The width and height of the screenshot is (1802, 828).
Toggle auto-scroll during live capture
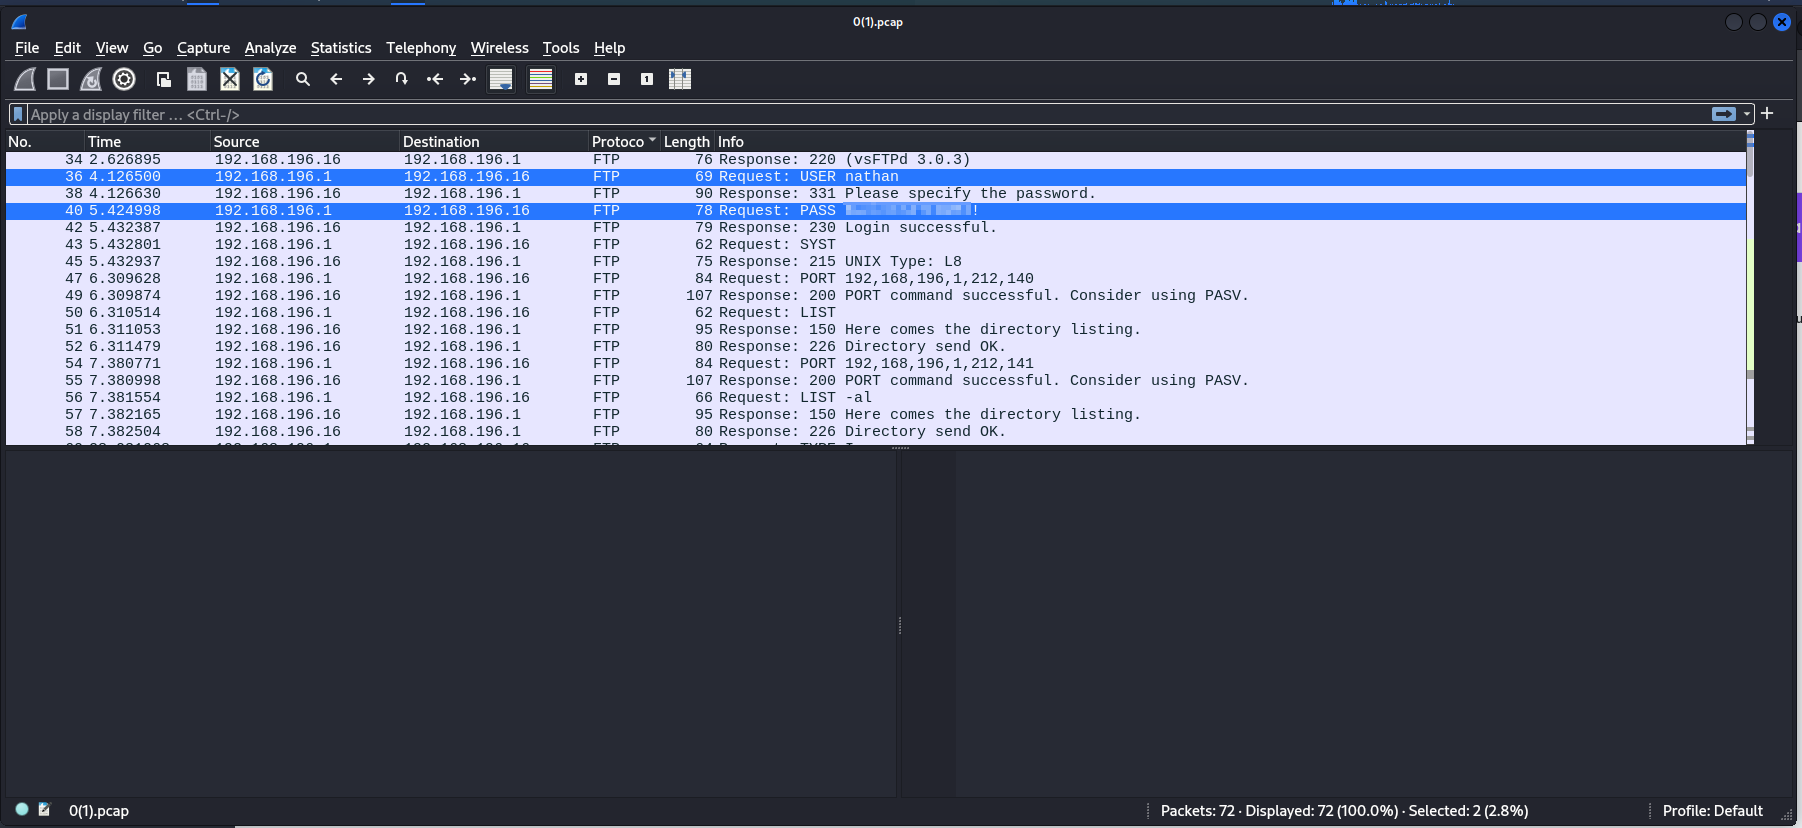point(501,79)
